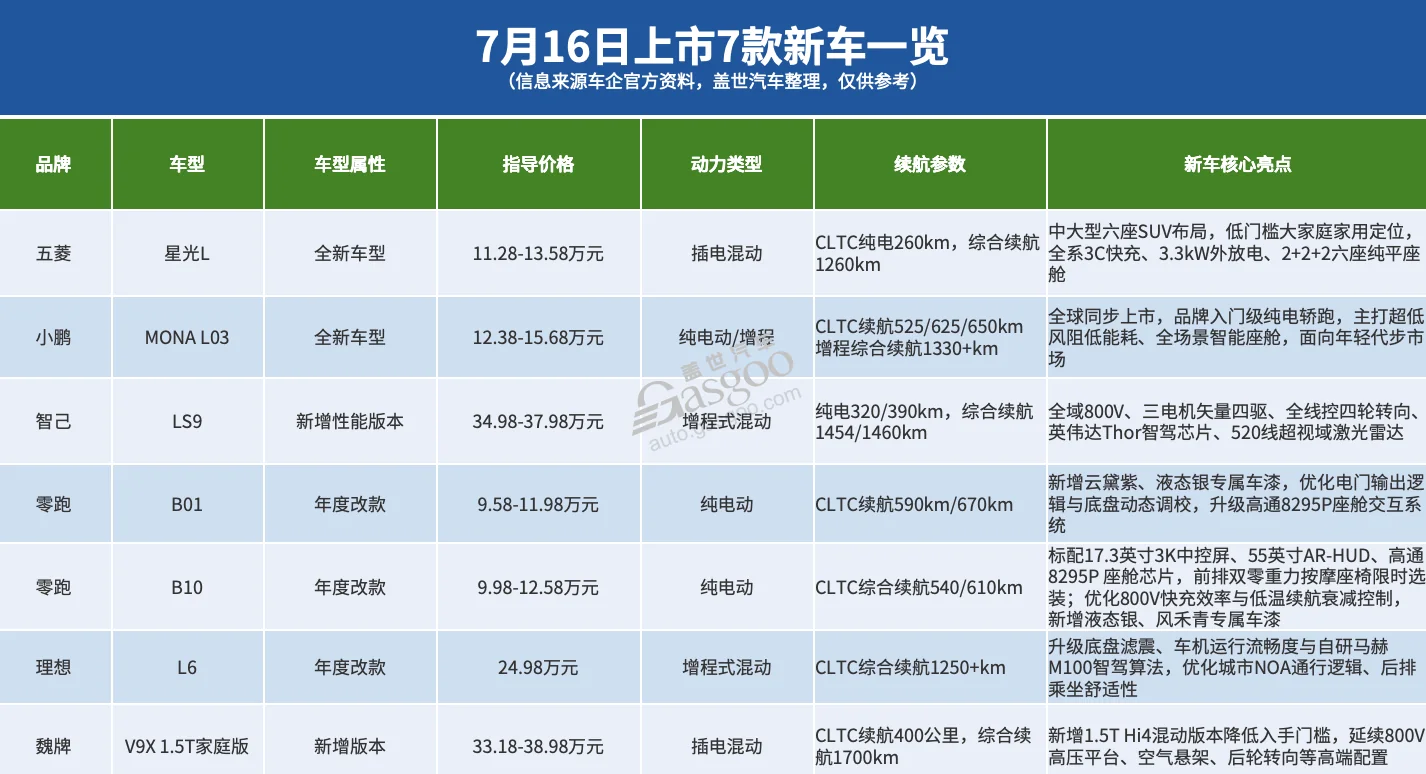Click 年度改款 in the B01 row
The image size is (1426, 774).
[350, 504]
